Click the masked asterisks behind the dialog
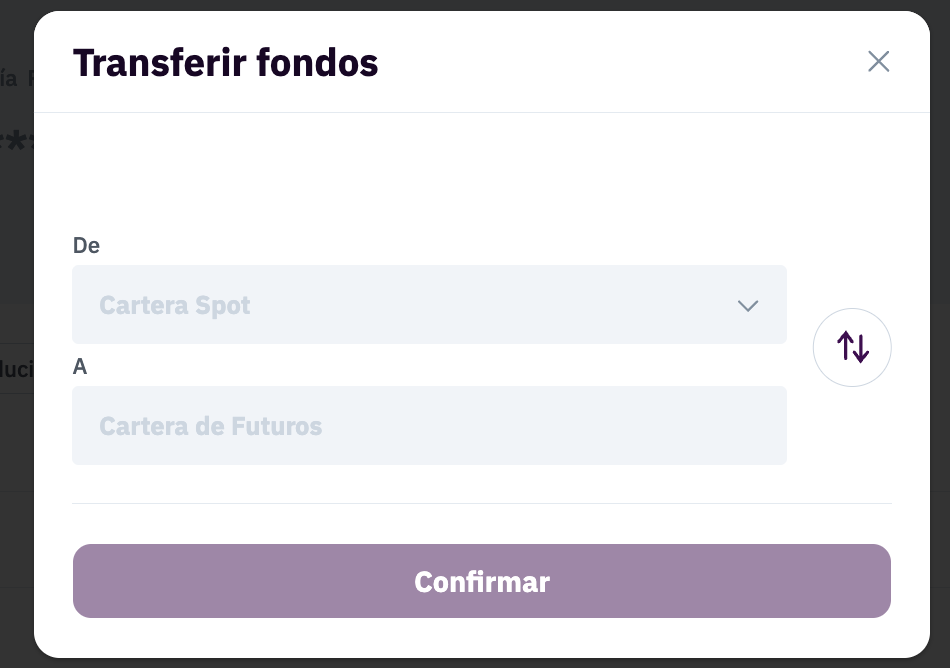Viewport: 950px width, 668px height. coord(17,143)
